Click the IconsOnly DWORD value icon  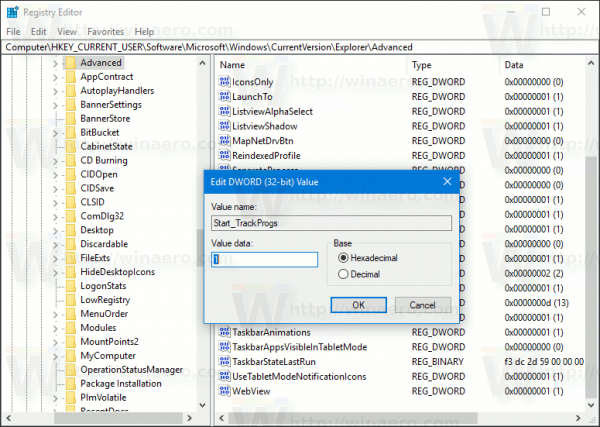224,81
